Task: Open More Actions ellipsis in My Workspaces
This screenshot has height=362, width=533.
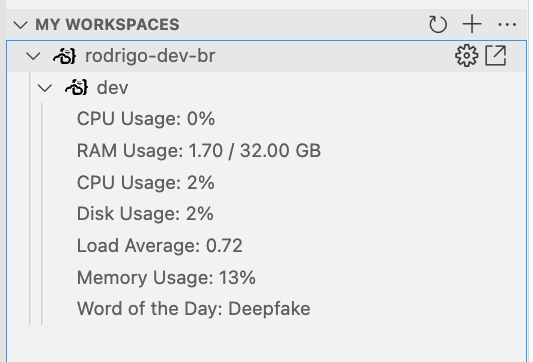Action: (x=507, y=24)
